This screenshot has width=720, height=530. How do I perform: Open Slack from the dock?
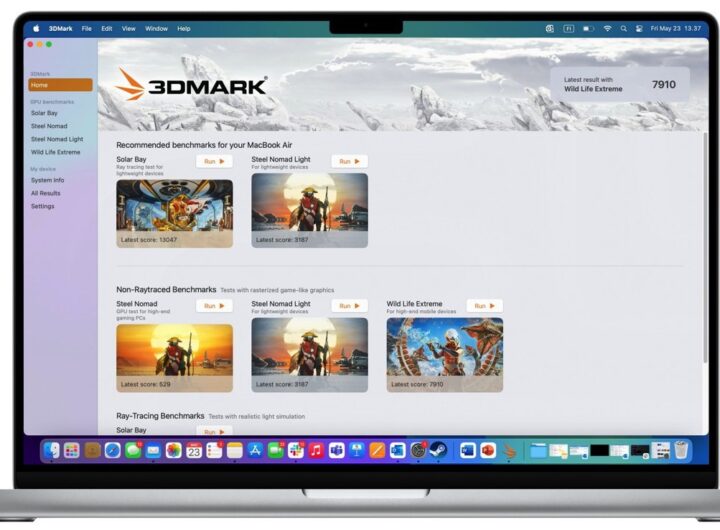(x=296, y=451)
